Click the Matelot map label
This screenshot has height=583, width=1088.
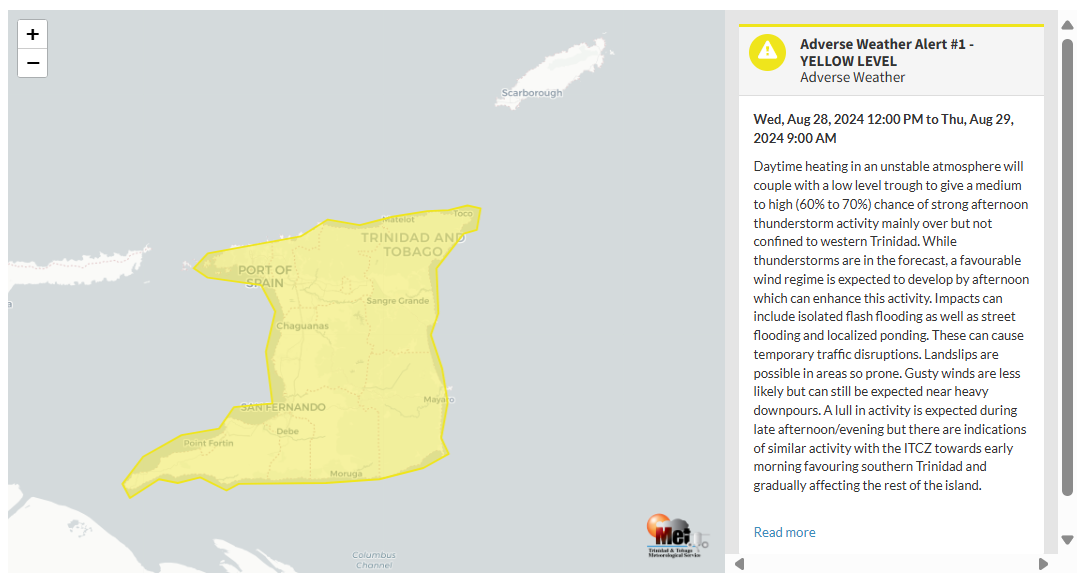coord(398,219)
